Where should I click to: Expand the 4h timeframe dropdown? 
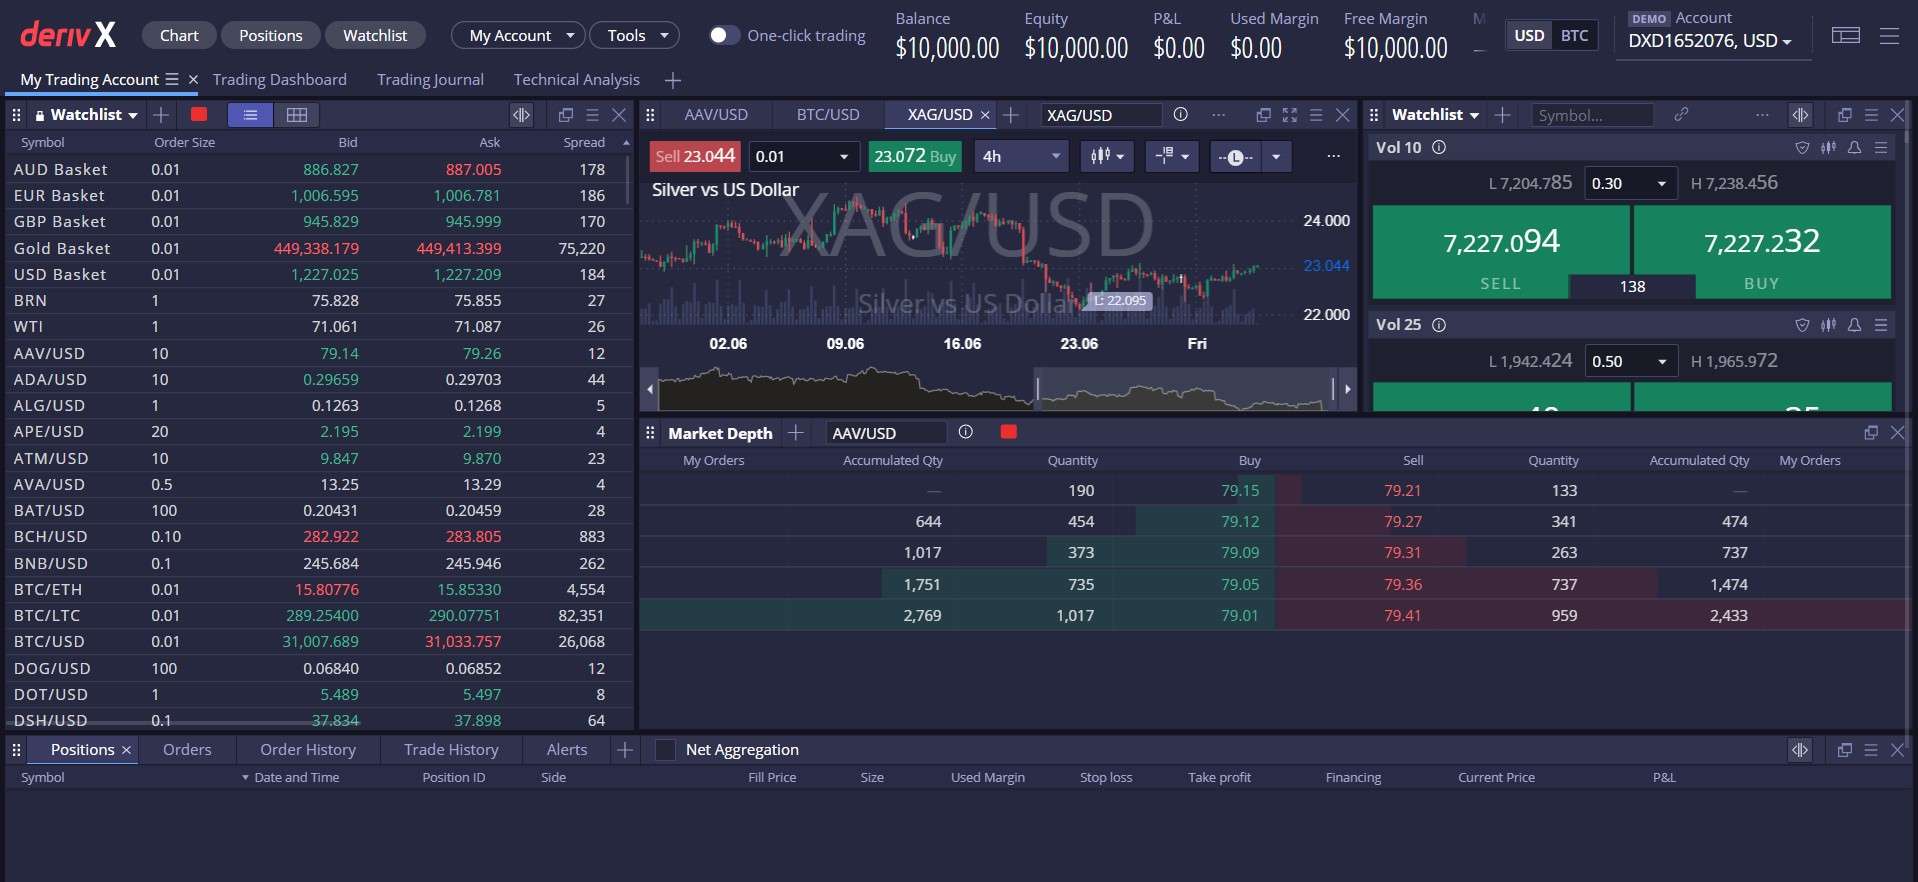coord(1021,156)
